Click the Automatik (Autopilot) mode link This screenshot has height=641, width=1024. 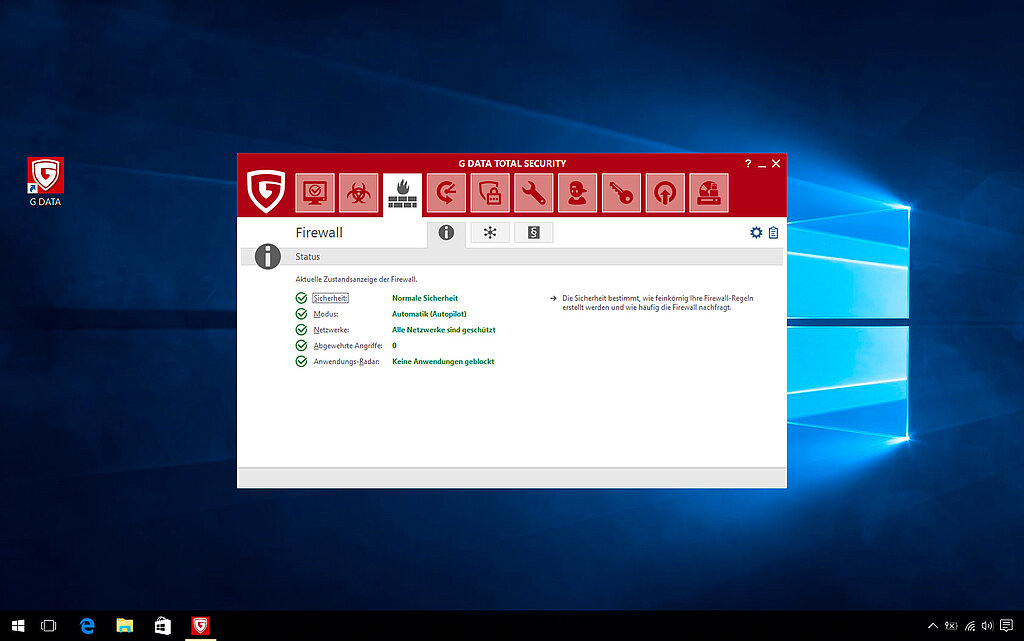click(429, 314)
